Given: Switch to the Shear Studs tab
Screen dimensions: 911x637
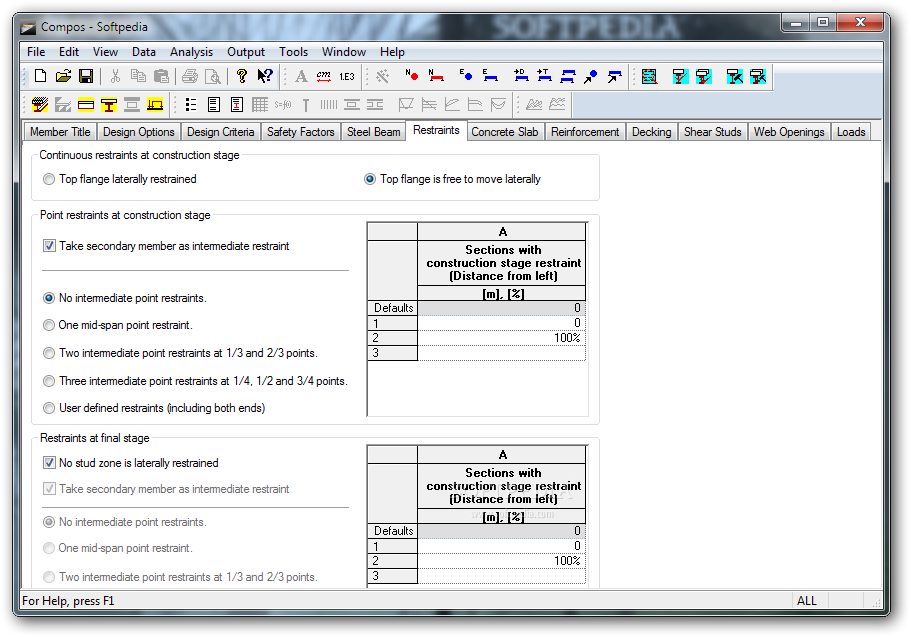Looking at the screenshot, I should [x=712, y=132].
